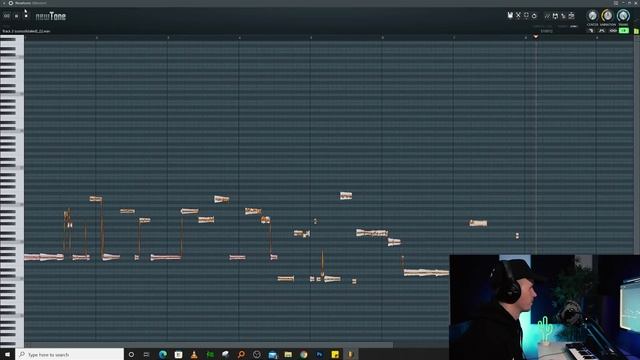Open VLC media player from the taskbar
The height and width of the screenshot is (360, 640).
pos(194,354)
